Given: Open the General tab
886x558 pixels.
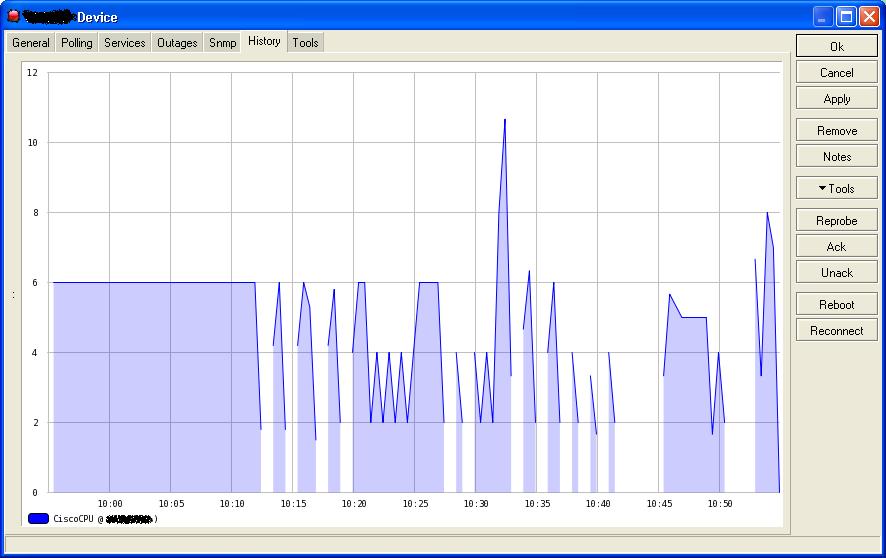Looking at the screenshot, I should click(x=31, y=43).
